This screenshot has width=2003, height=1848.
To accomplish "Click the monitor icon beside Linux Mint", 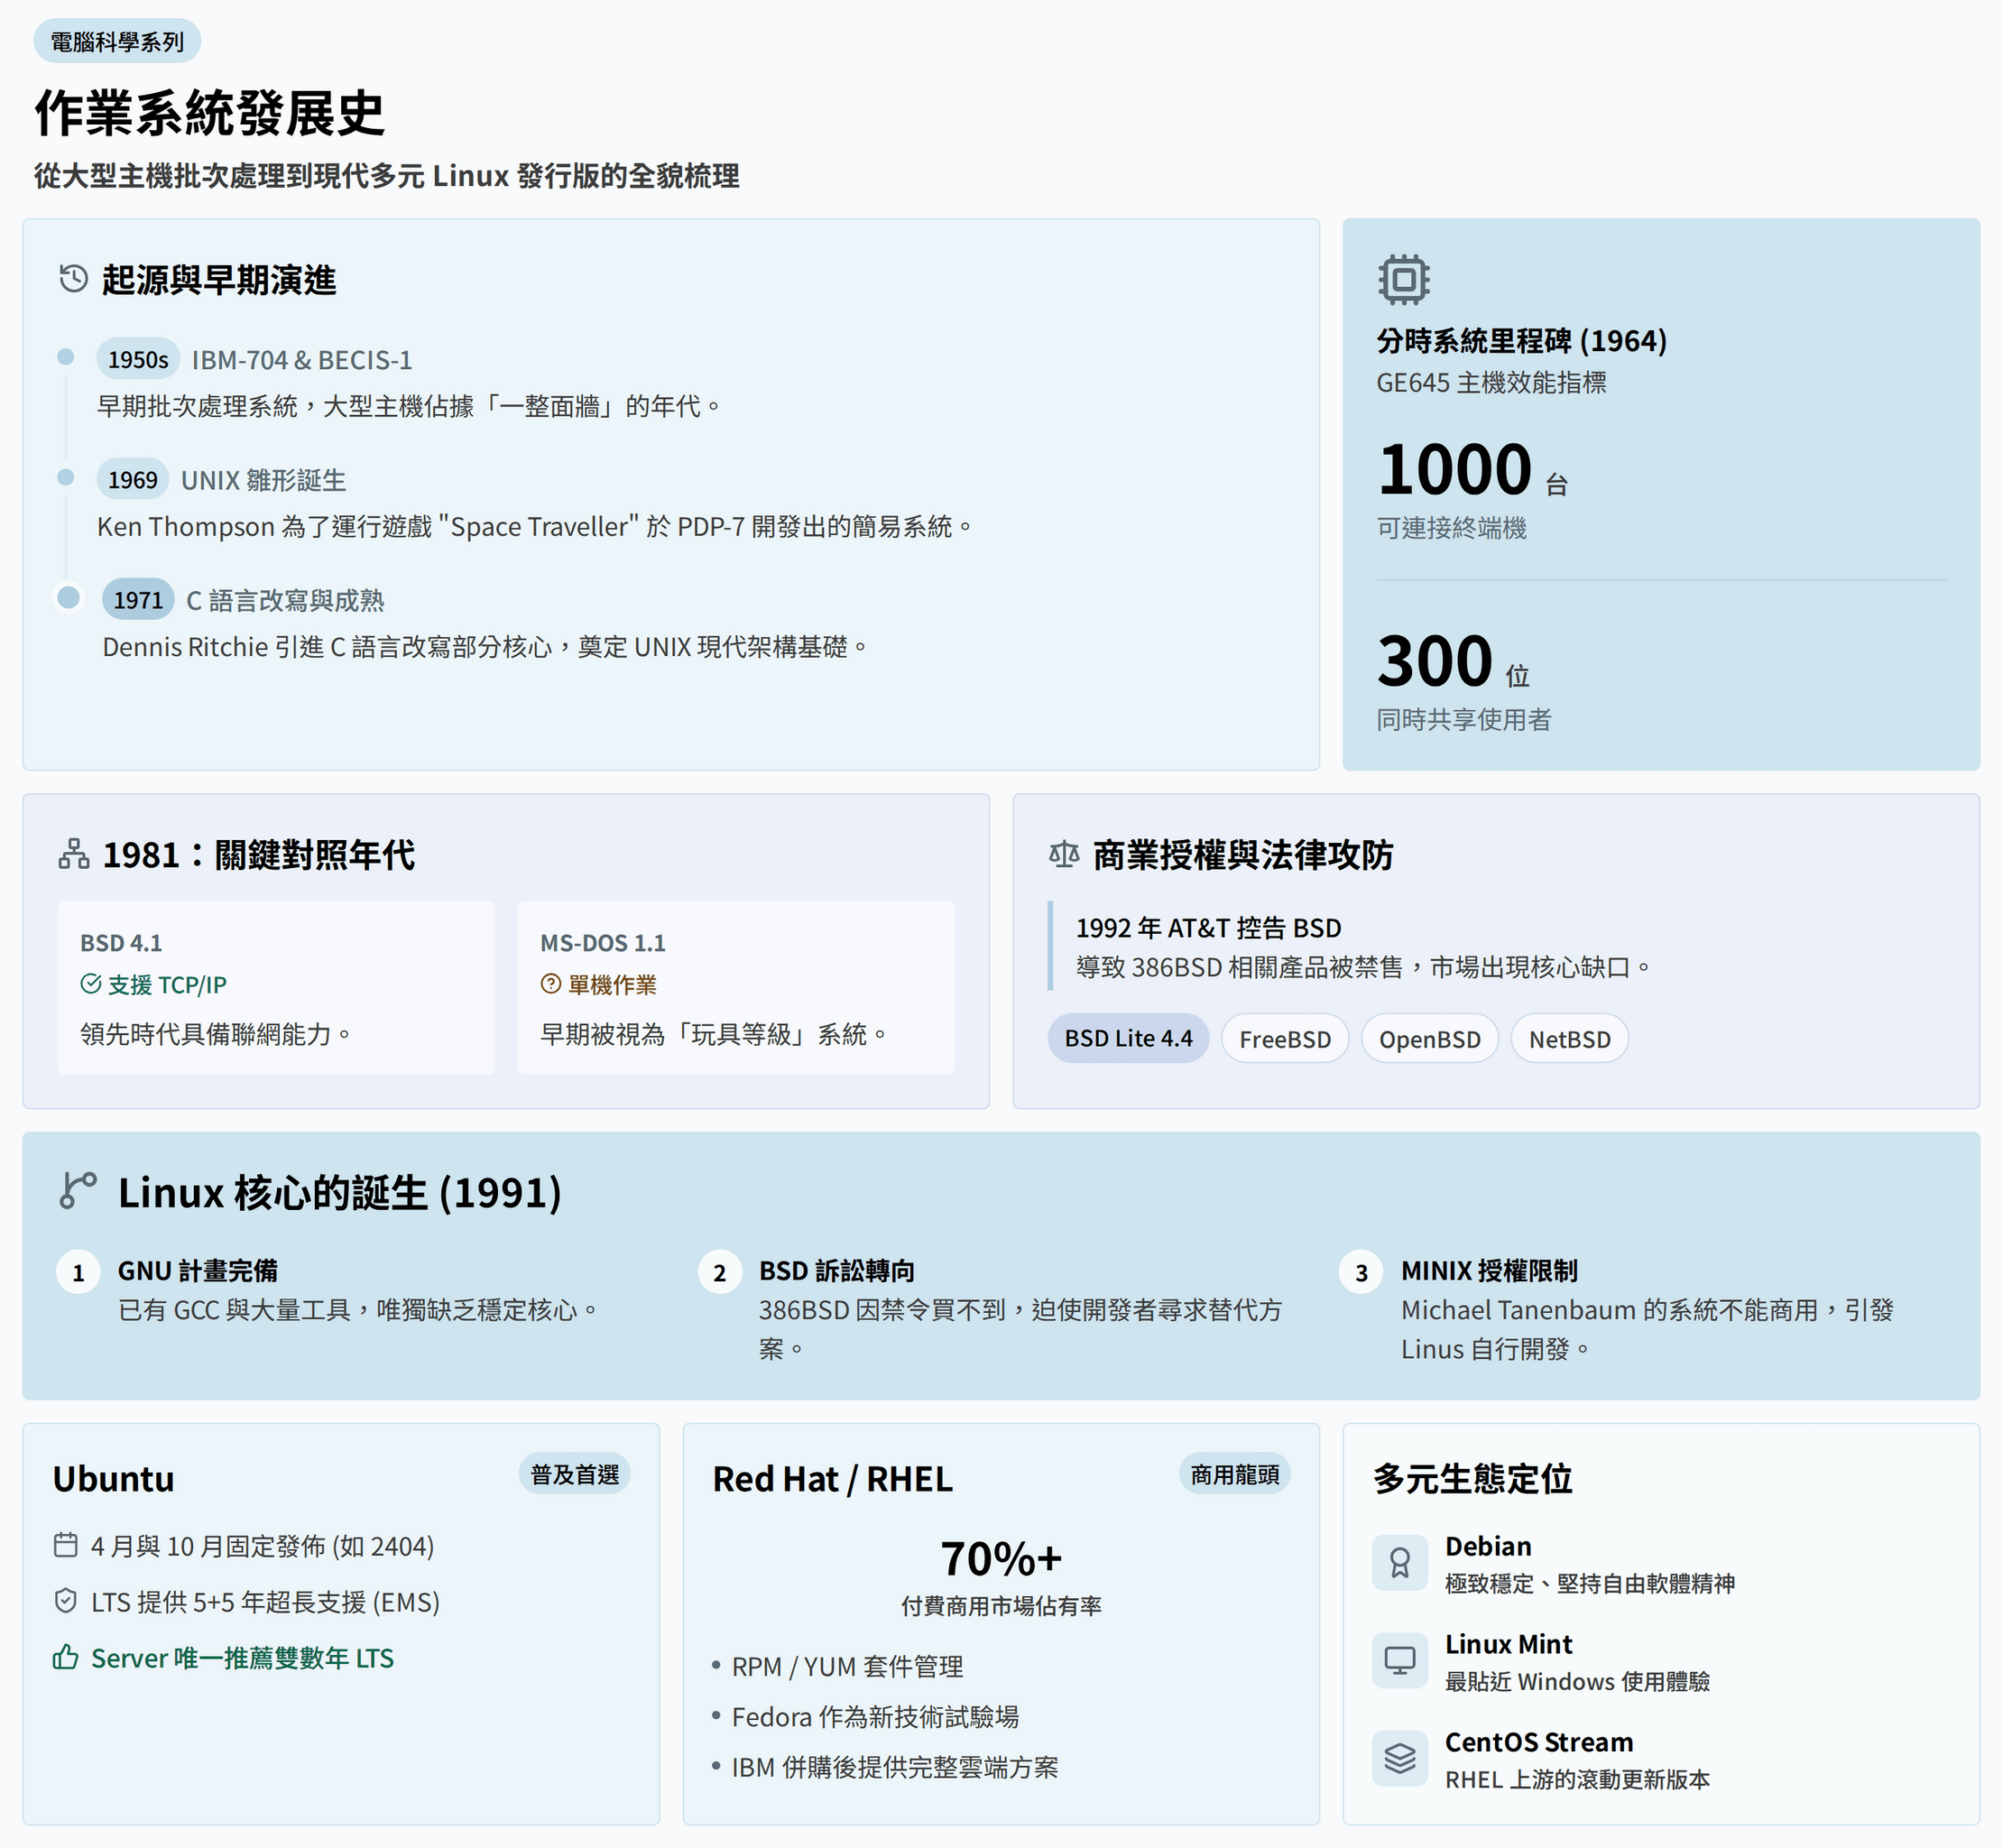I will click(1399, 1660).
